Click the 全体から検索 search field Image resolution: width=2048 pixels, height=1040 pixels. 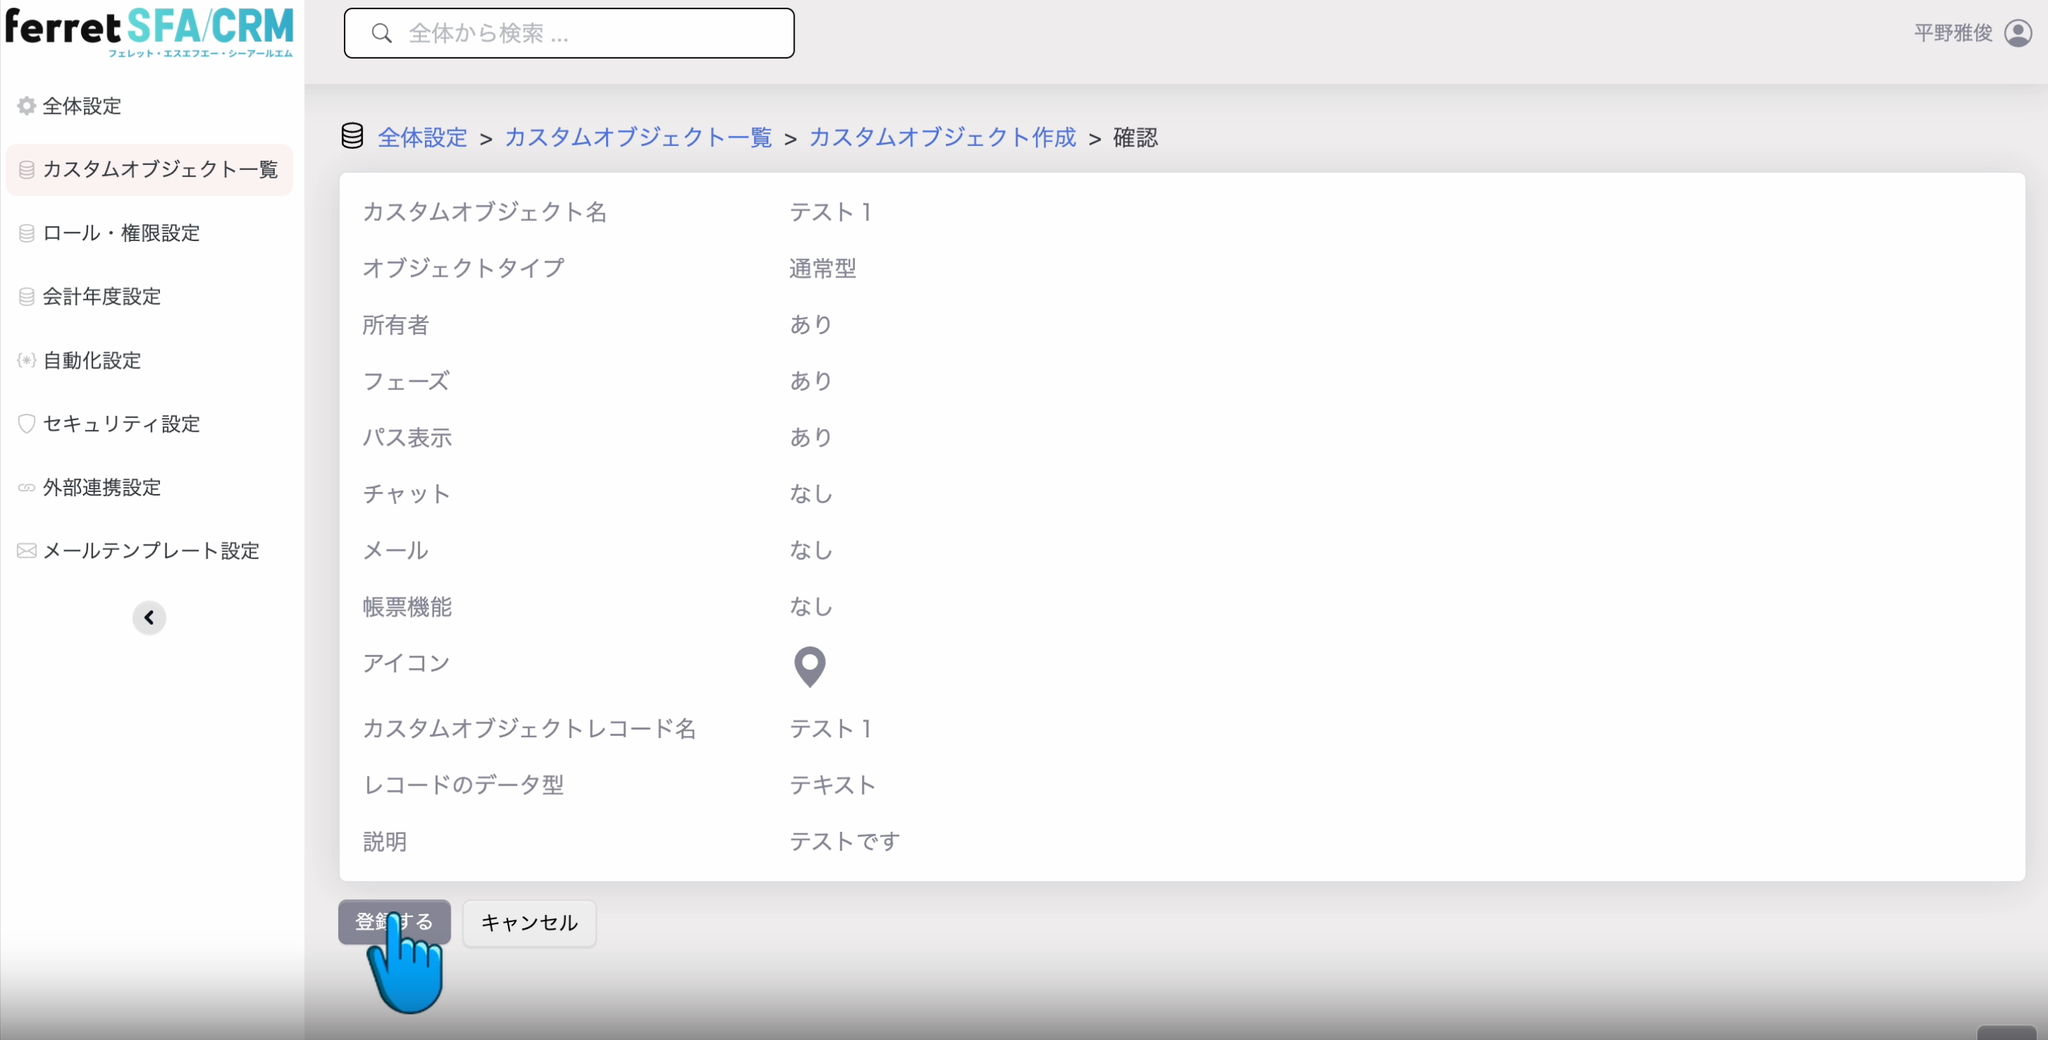pos(569,33)
